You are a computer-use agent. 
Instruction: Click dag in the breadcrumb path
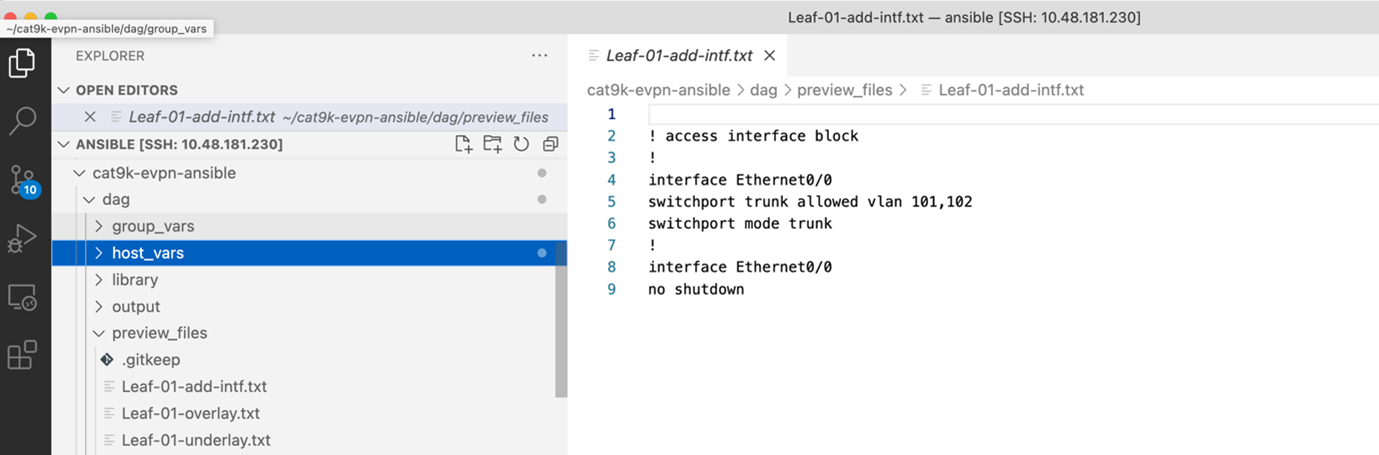click(763, 90)
